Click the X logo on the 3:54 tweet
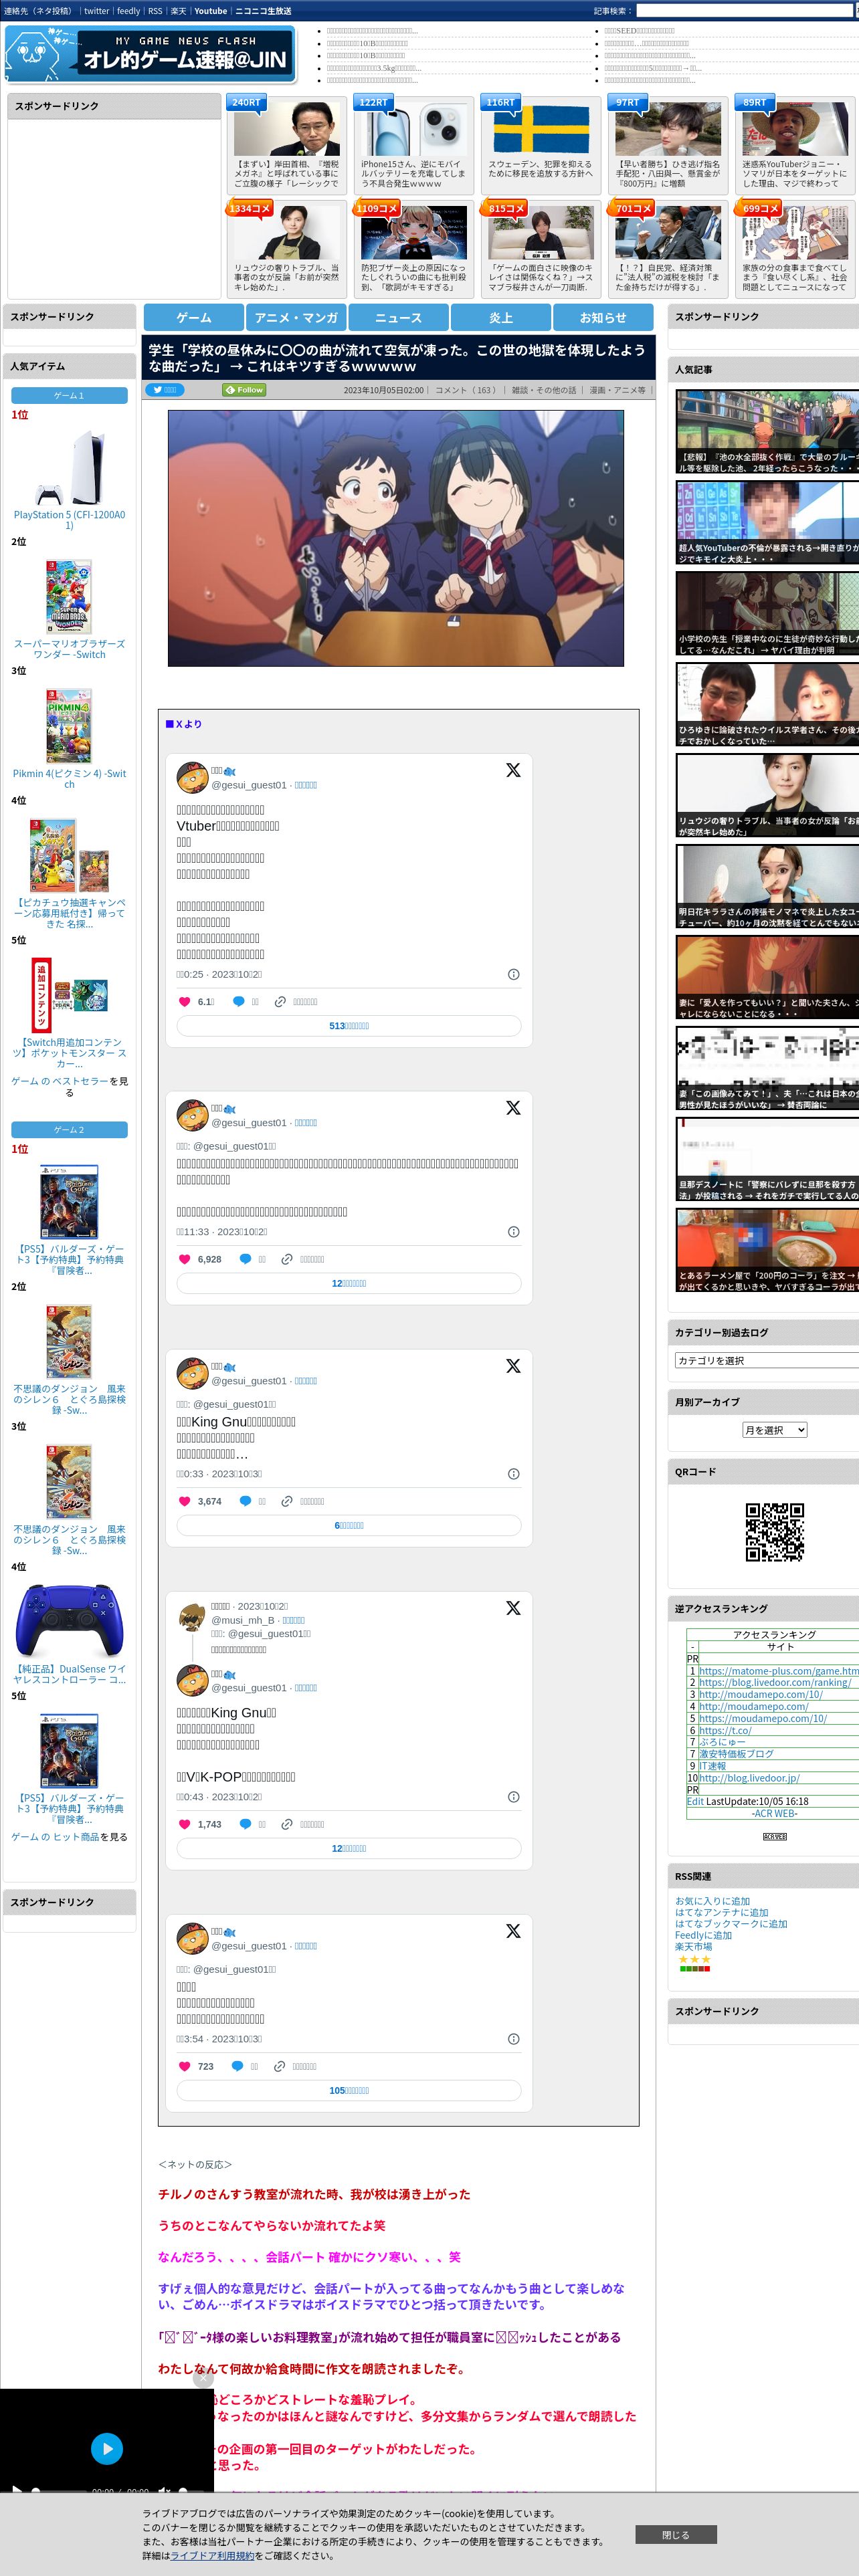This screenshot has width=859, height=2576. [x=513, y=1931]
